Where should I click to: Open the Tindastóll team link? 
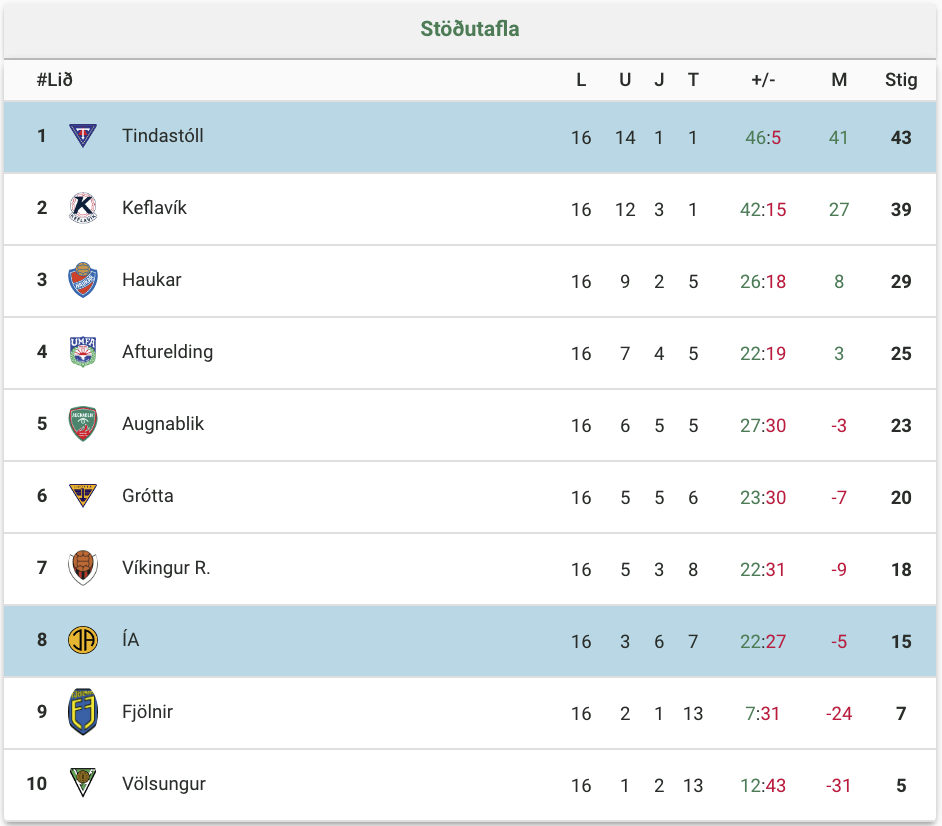pos(163,136)
